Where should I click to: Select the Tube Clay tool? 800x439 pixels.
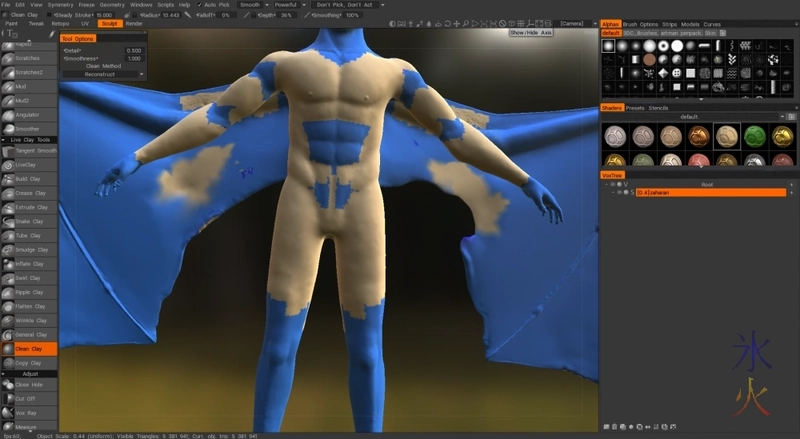point(29,236)
